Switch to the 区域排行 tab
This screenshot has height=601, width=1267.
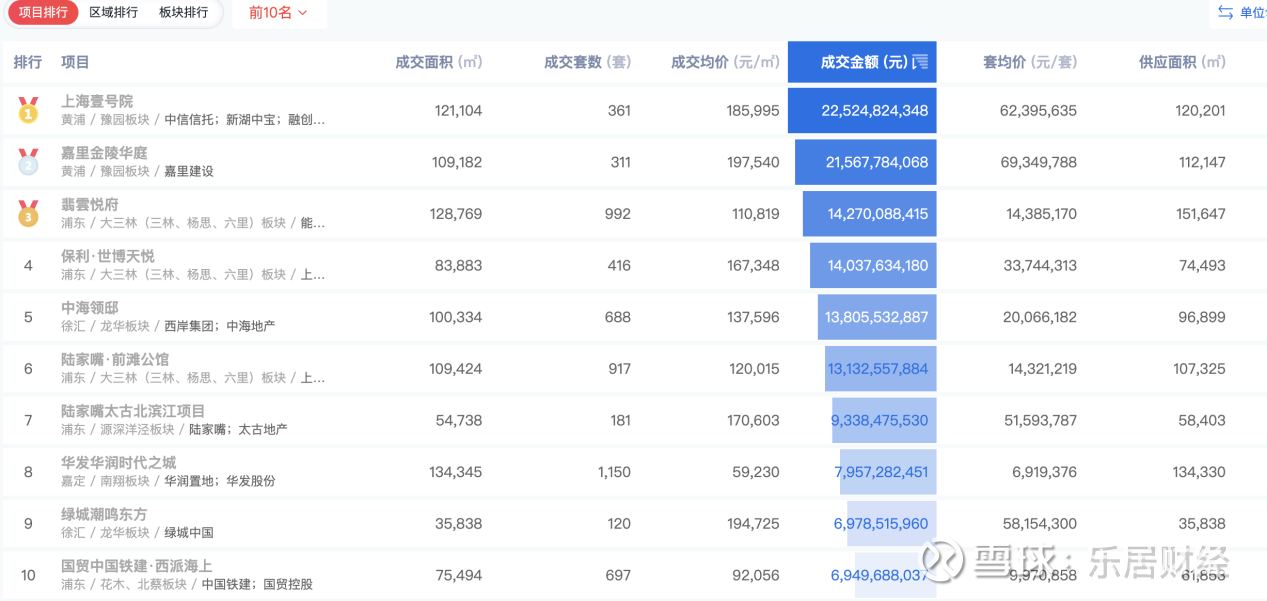click(114, 13)
